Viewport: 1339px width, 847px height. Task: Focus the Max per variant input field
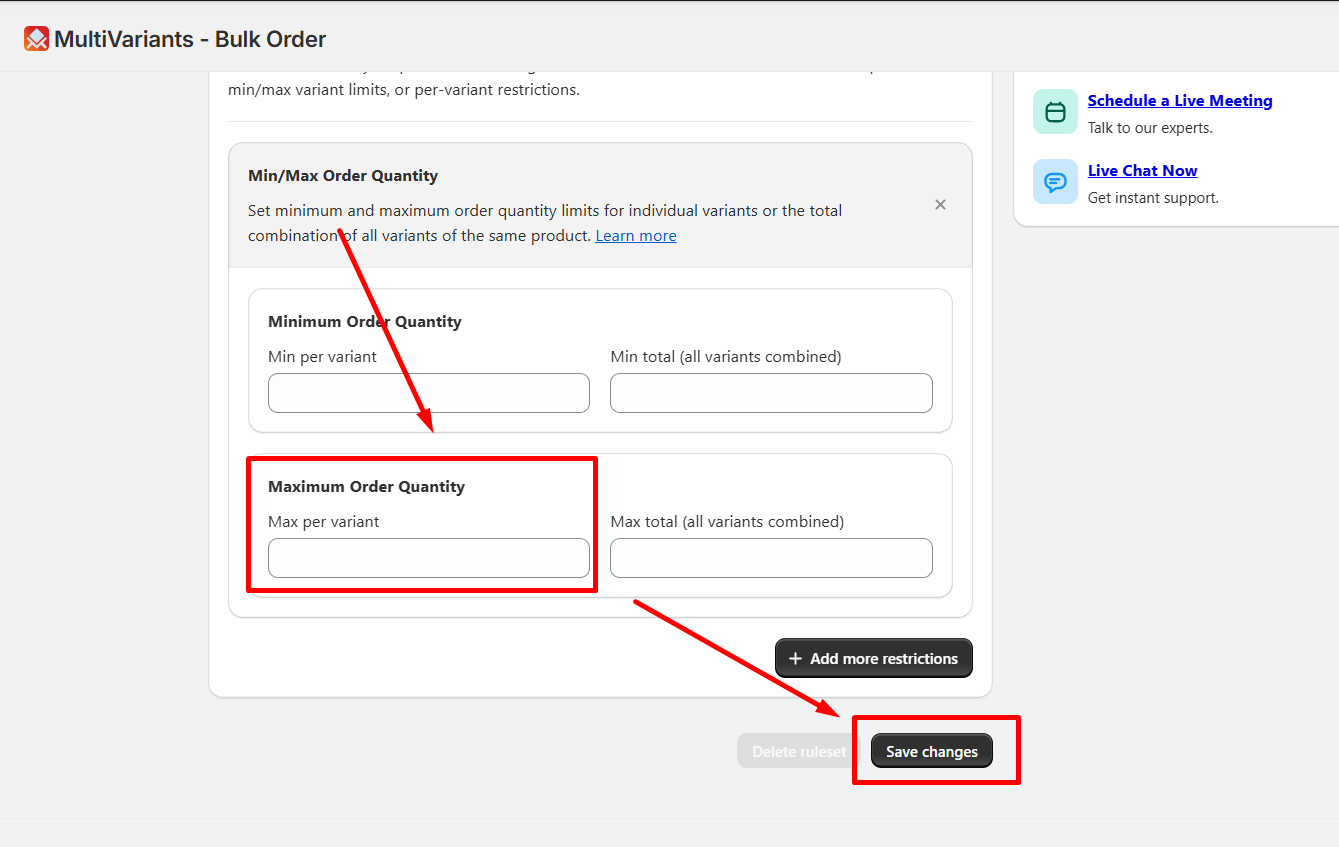(429, 558)
